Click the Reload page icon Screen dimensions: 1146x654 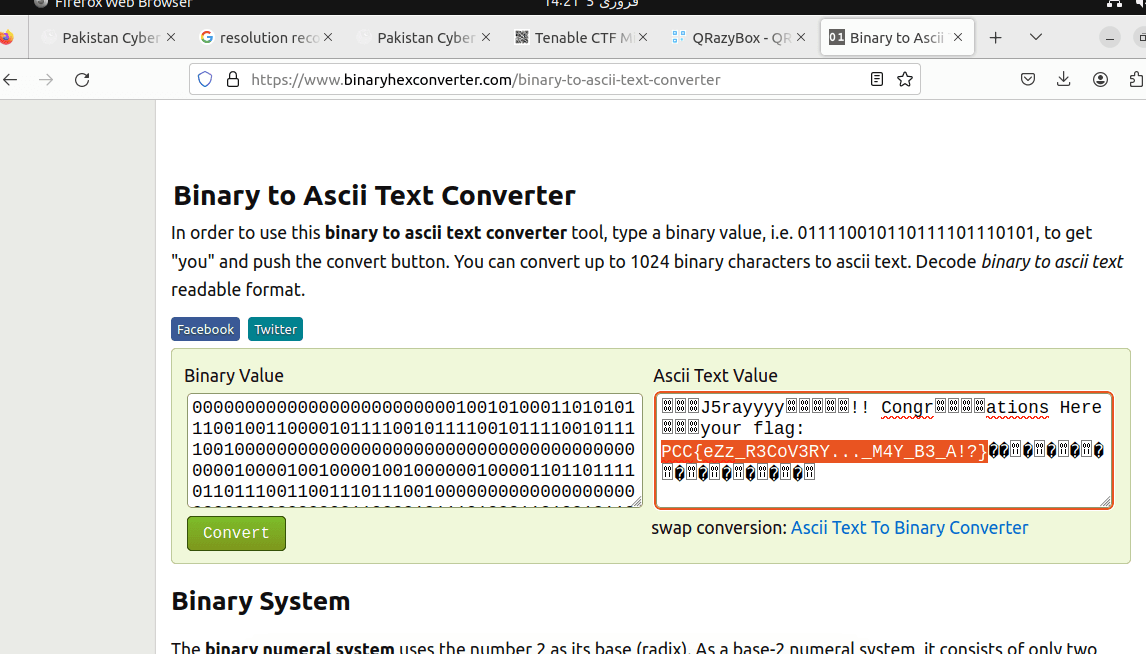pos(82,80)
